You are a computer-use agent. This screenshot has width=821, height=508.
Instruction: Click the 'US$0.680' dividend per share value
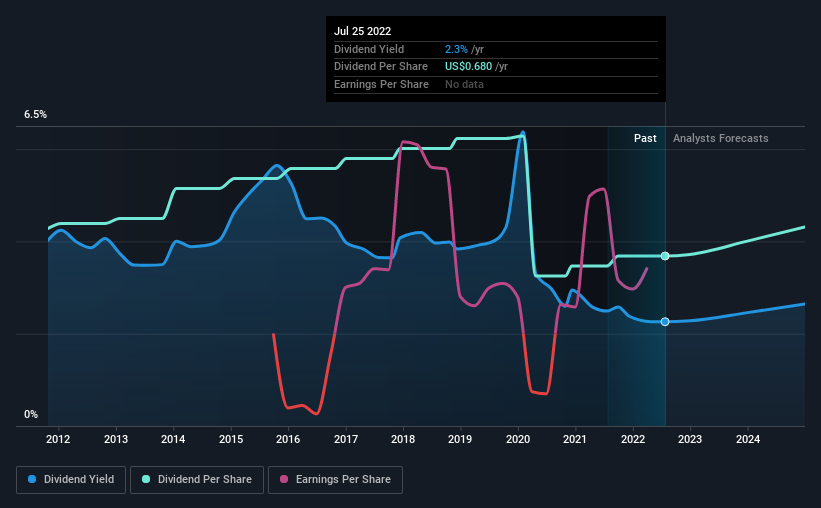pyautogui.click(x=469, y=67)
